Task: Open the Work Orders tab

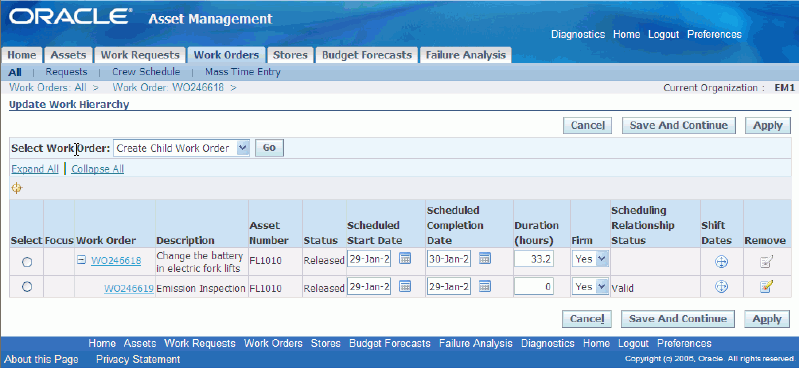Action: point(226,55)
